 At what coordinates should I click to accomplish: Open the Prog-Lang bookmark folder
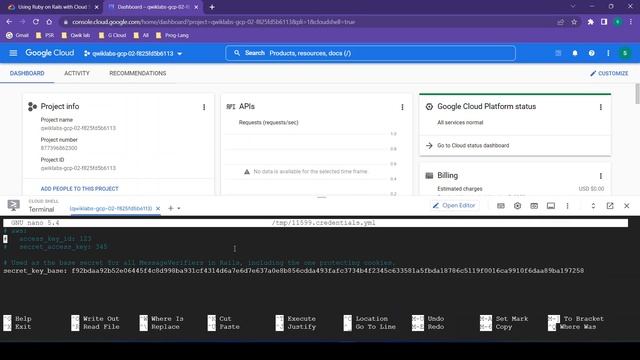tap(172, 36)
